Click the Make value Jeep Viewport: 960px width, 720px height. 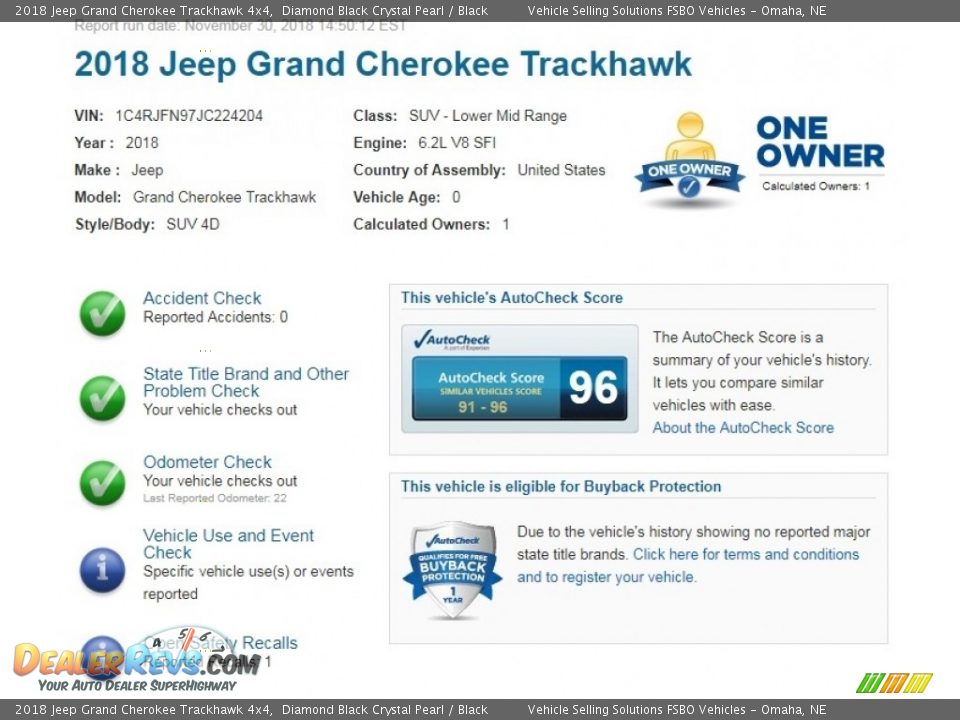click(147, 170)
